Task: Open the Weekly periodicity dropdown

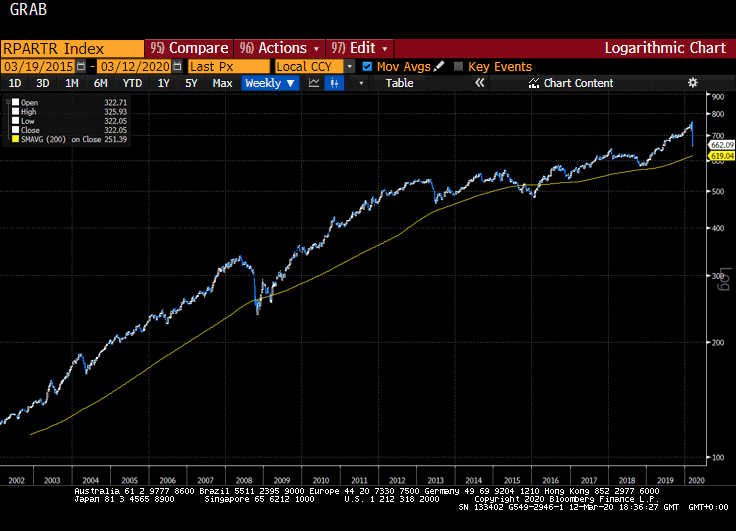Action: [x=270, y=83]
